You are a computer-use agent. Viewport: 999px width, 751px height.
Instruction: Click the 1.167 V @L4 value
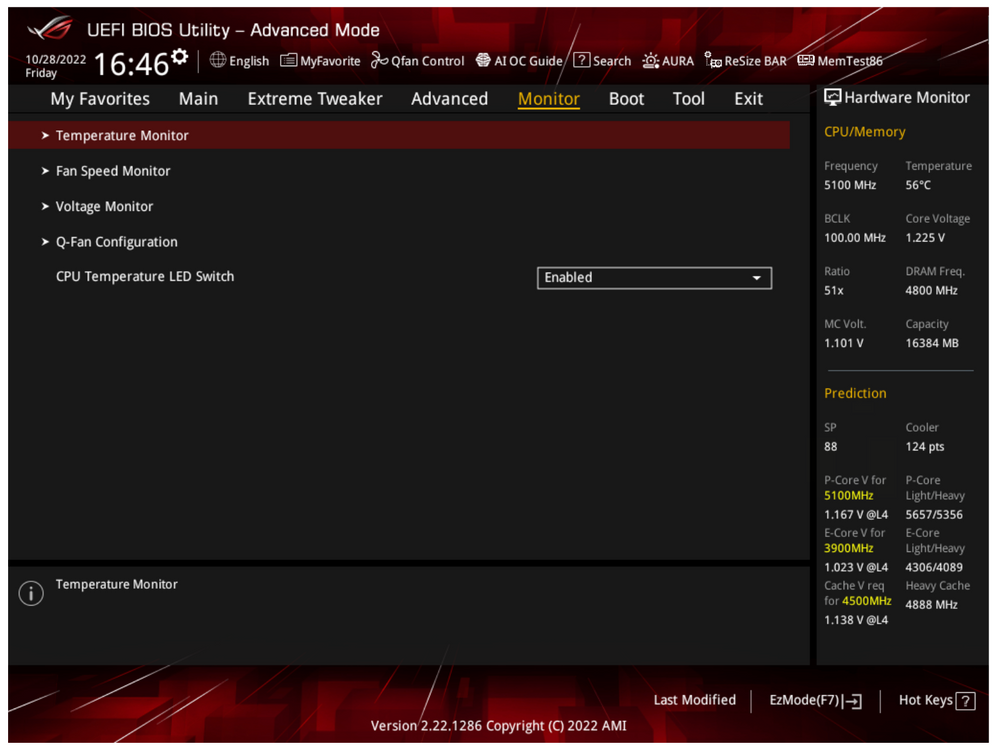point(856,515)
